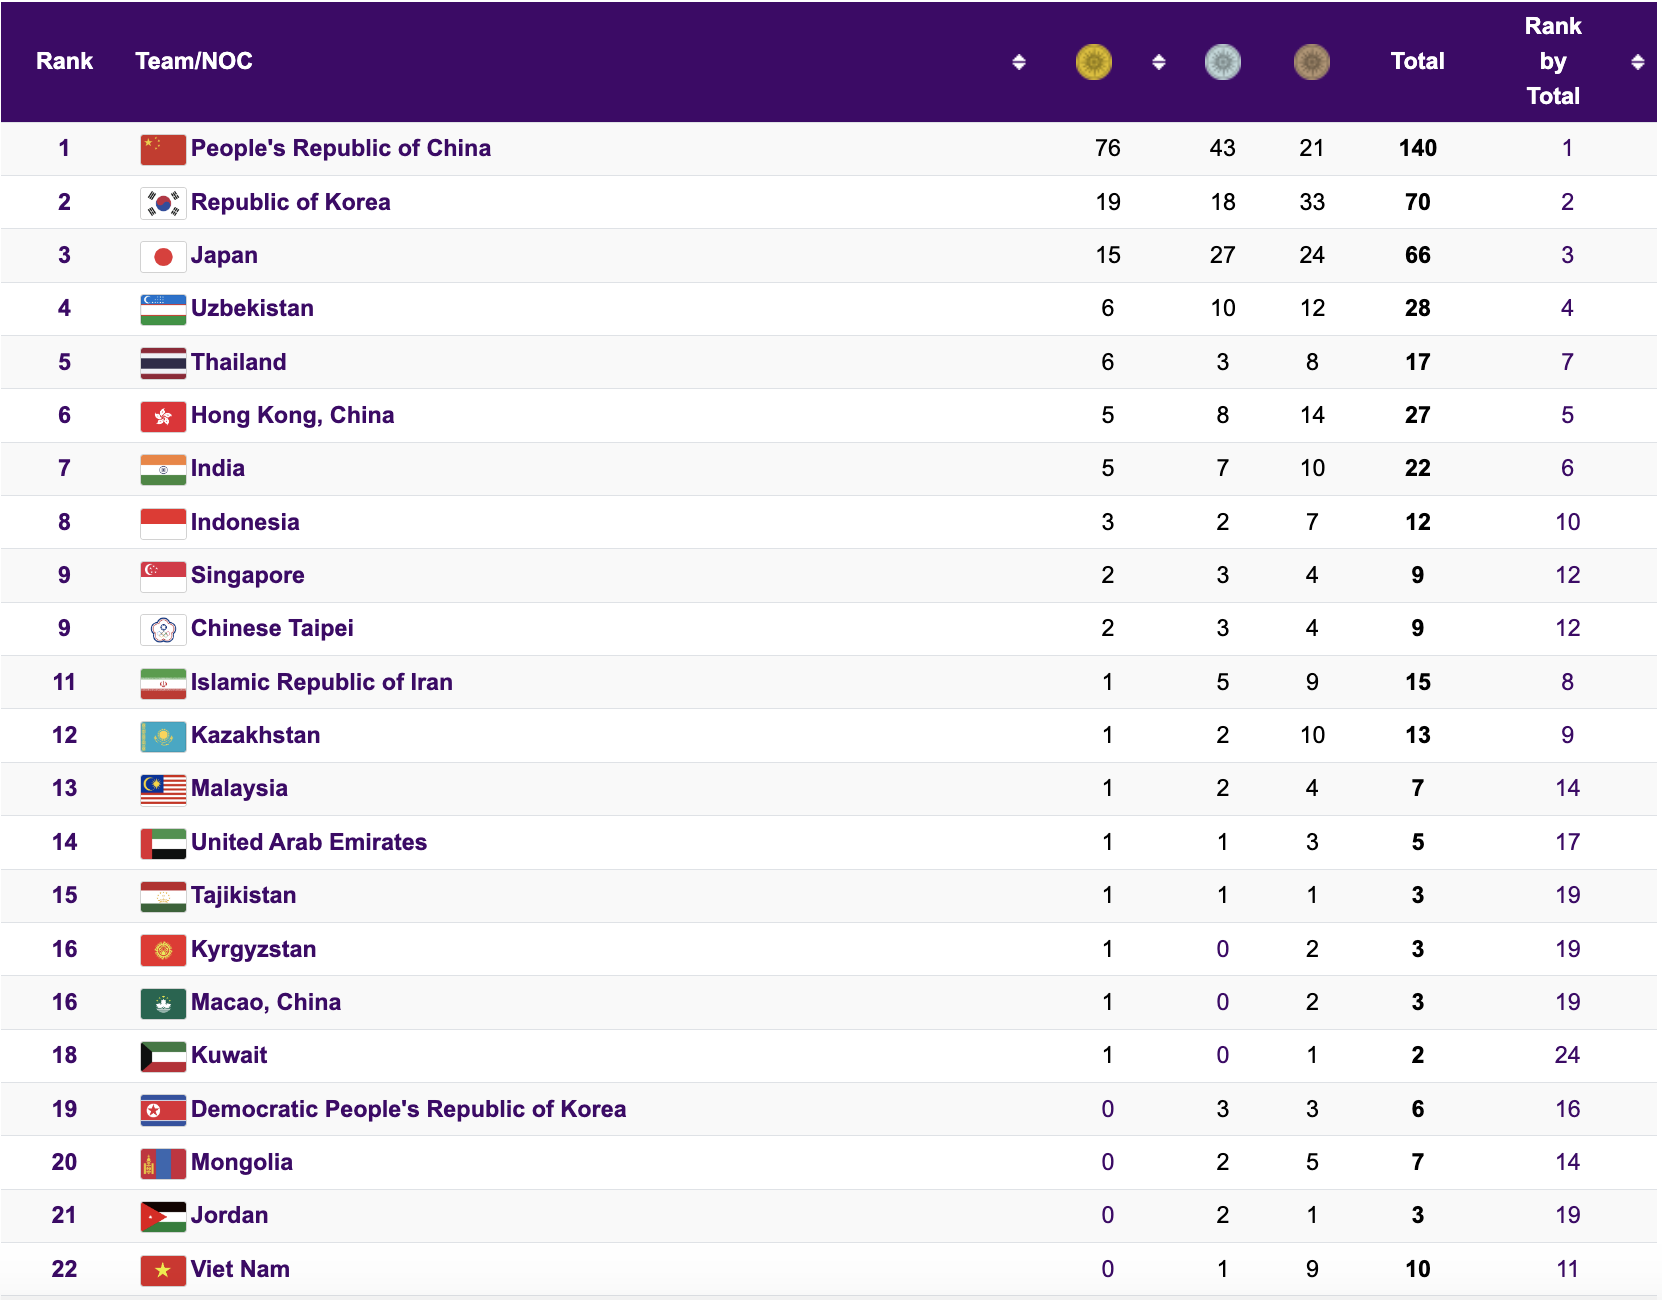
Task: Click Viet Nam's rank by total 11
Action: (1567, 1269)
